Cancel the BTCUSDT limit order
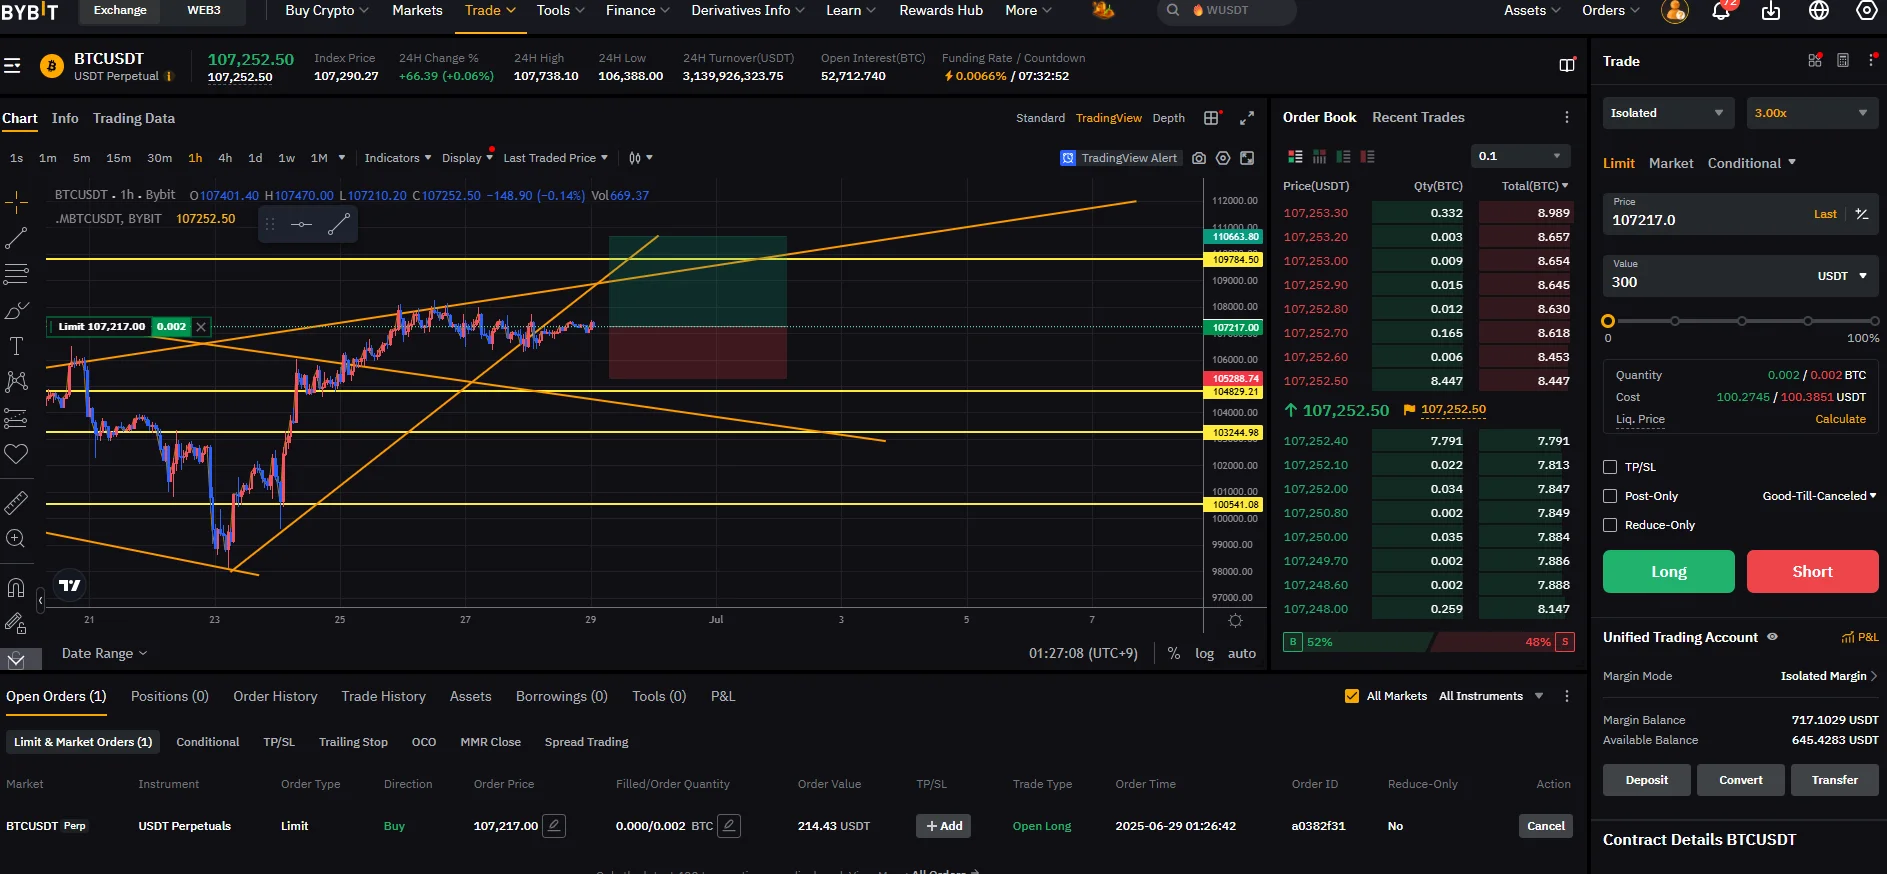The height and width of the screenshot is (874, 1887). point(1546,826)
